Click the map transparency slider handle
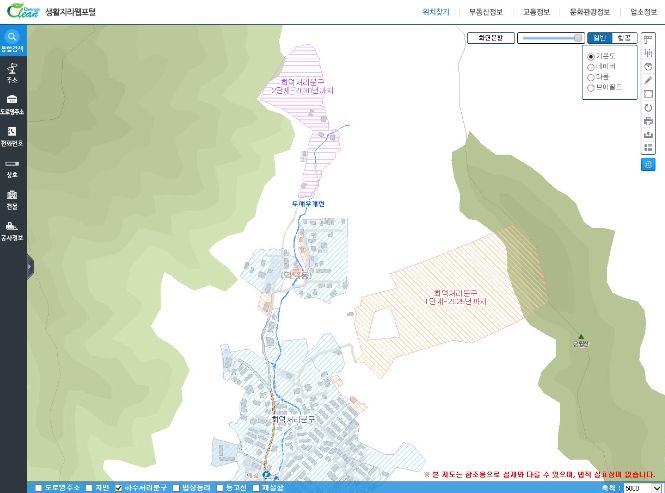The width and height of the screenshot is (665, 493). coord(578,37)
